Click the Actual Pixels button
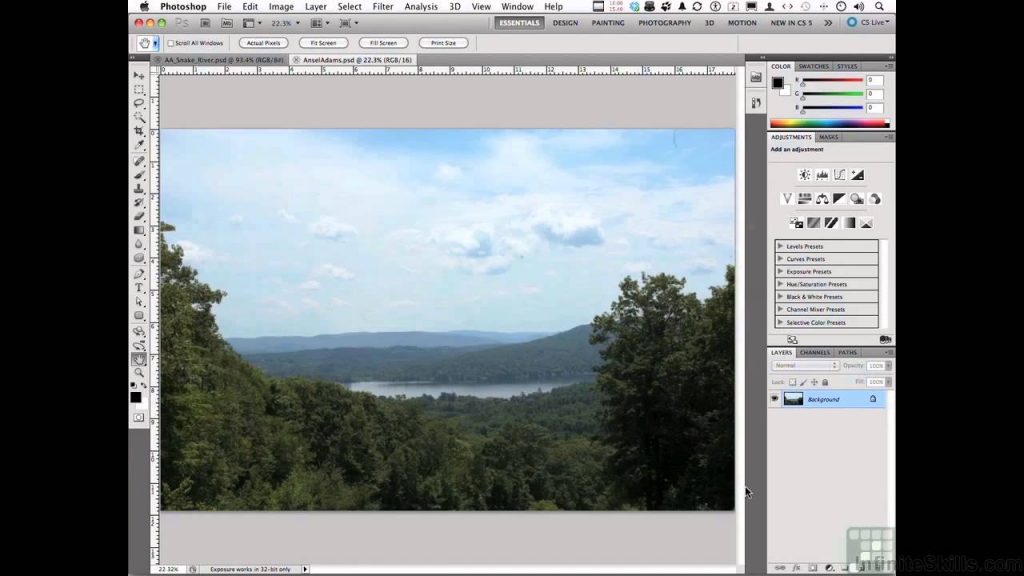The width and height of the screenshot is (1024, 576). pyautogui.click(x=264, y=43)
